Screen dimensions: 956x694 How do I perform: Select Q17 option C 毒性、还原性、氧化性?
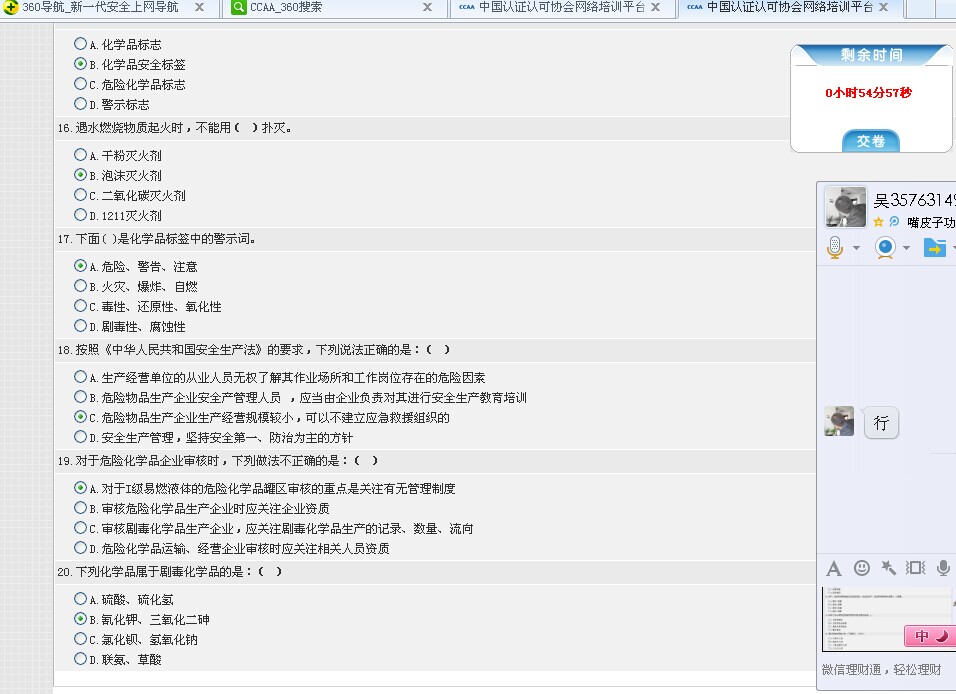(80, 306)
